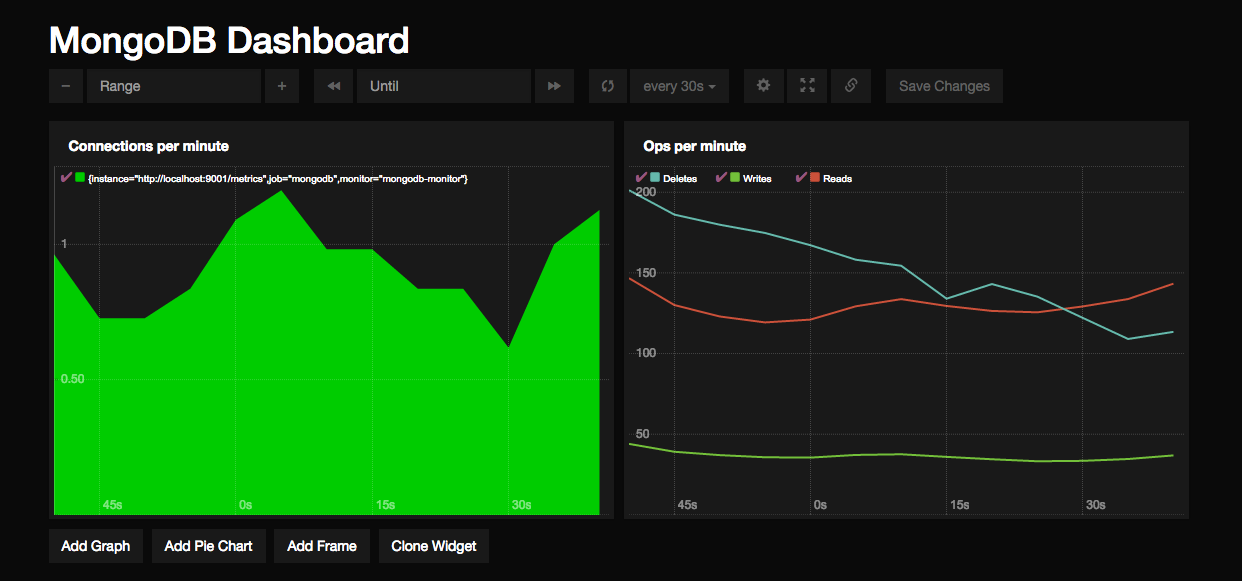Click Add Frame button
The height and width of the screenshot is (581, 1242).
[x=322, y=546]
